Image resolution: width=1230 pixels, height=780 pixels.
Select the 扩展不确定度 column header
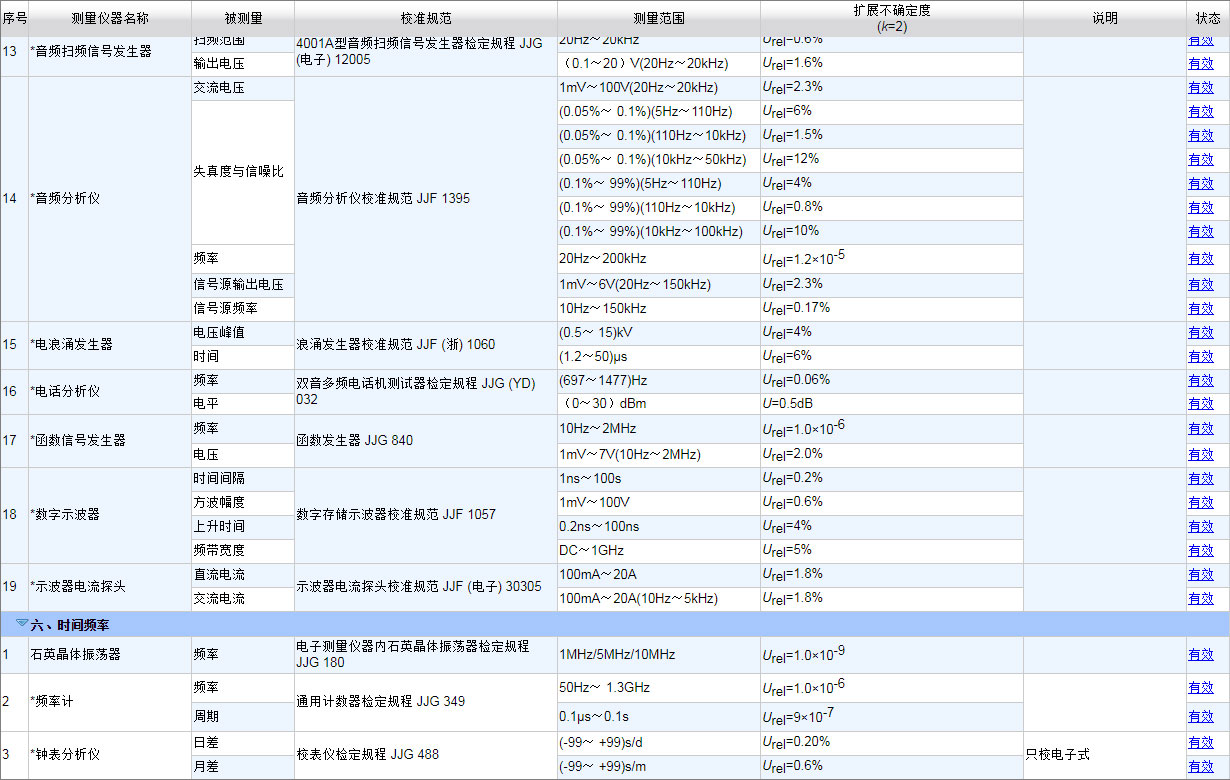[x=892, y=19]
